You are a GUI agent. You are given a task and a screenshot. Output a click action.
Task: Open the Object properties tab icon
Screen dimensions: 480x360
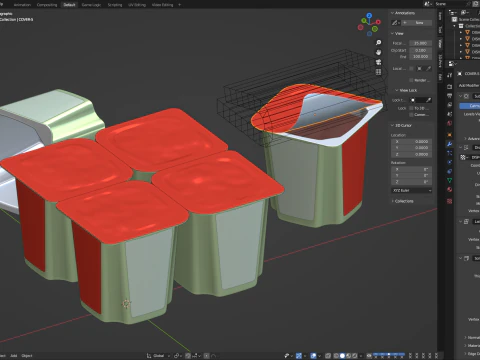pos(450,135)
